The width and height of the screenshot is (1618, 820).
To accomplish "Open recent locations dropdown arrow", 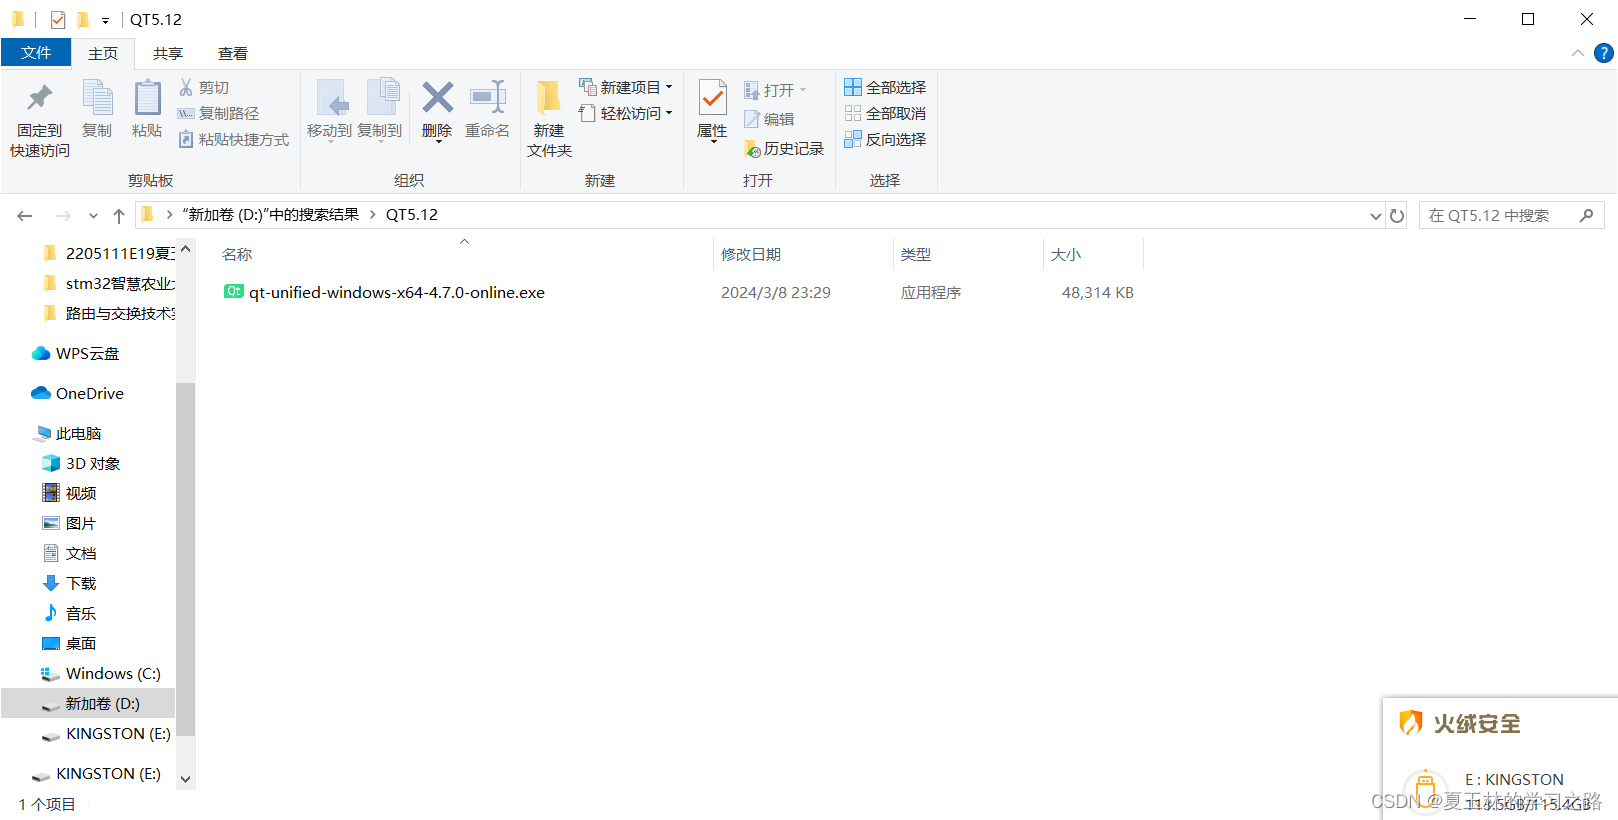I will pyautogui.click(x=93, y=216).
